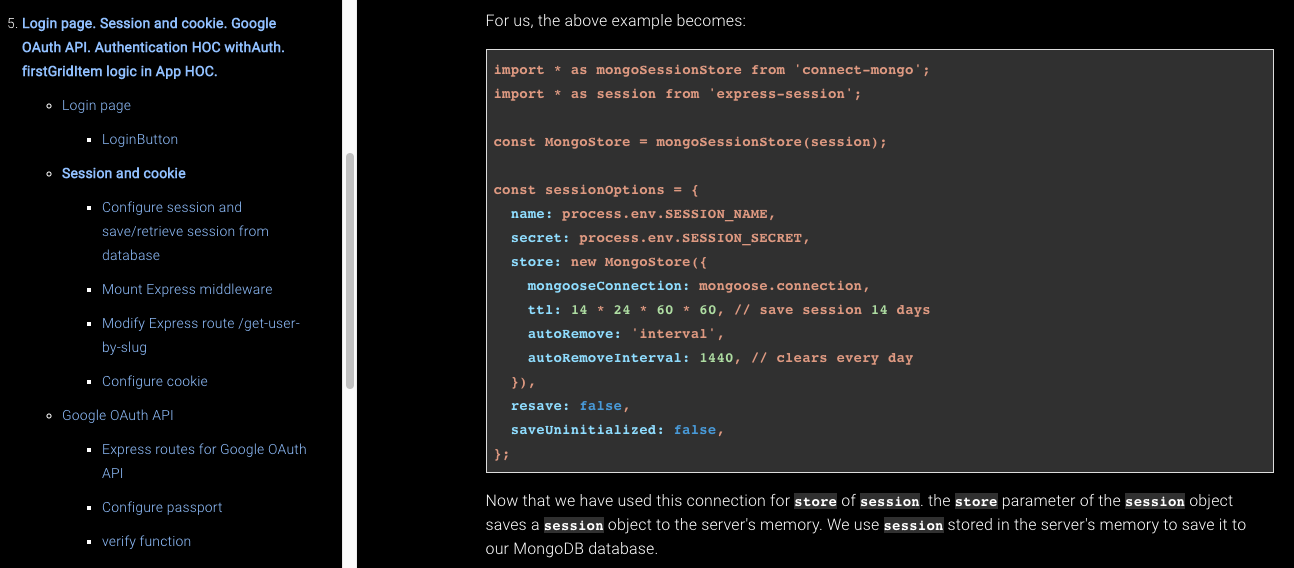This screenshot has width=1294, height=568.
Task: Open Configure session and save/retrieve session link
Action: coord(185,231)
